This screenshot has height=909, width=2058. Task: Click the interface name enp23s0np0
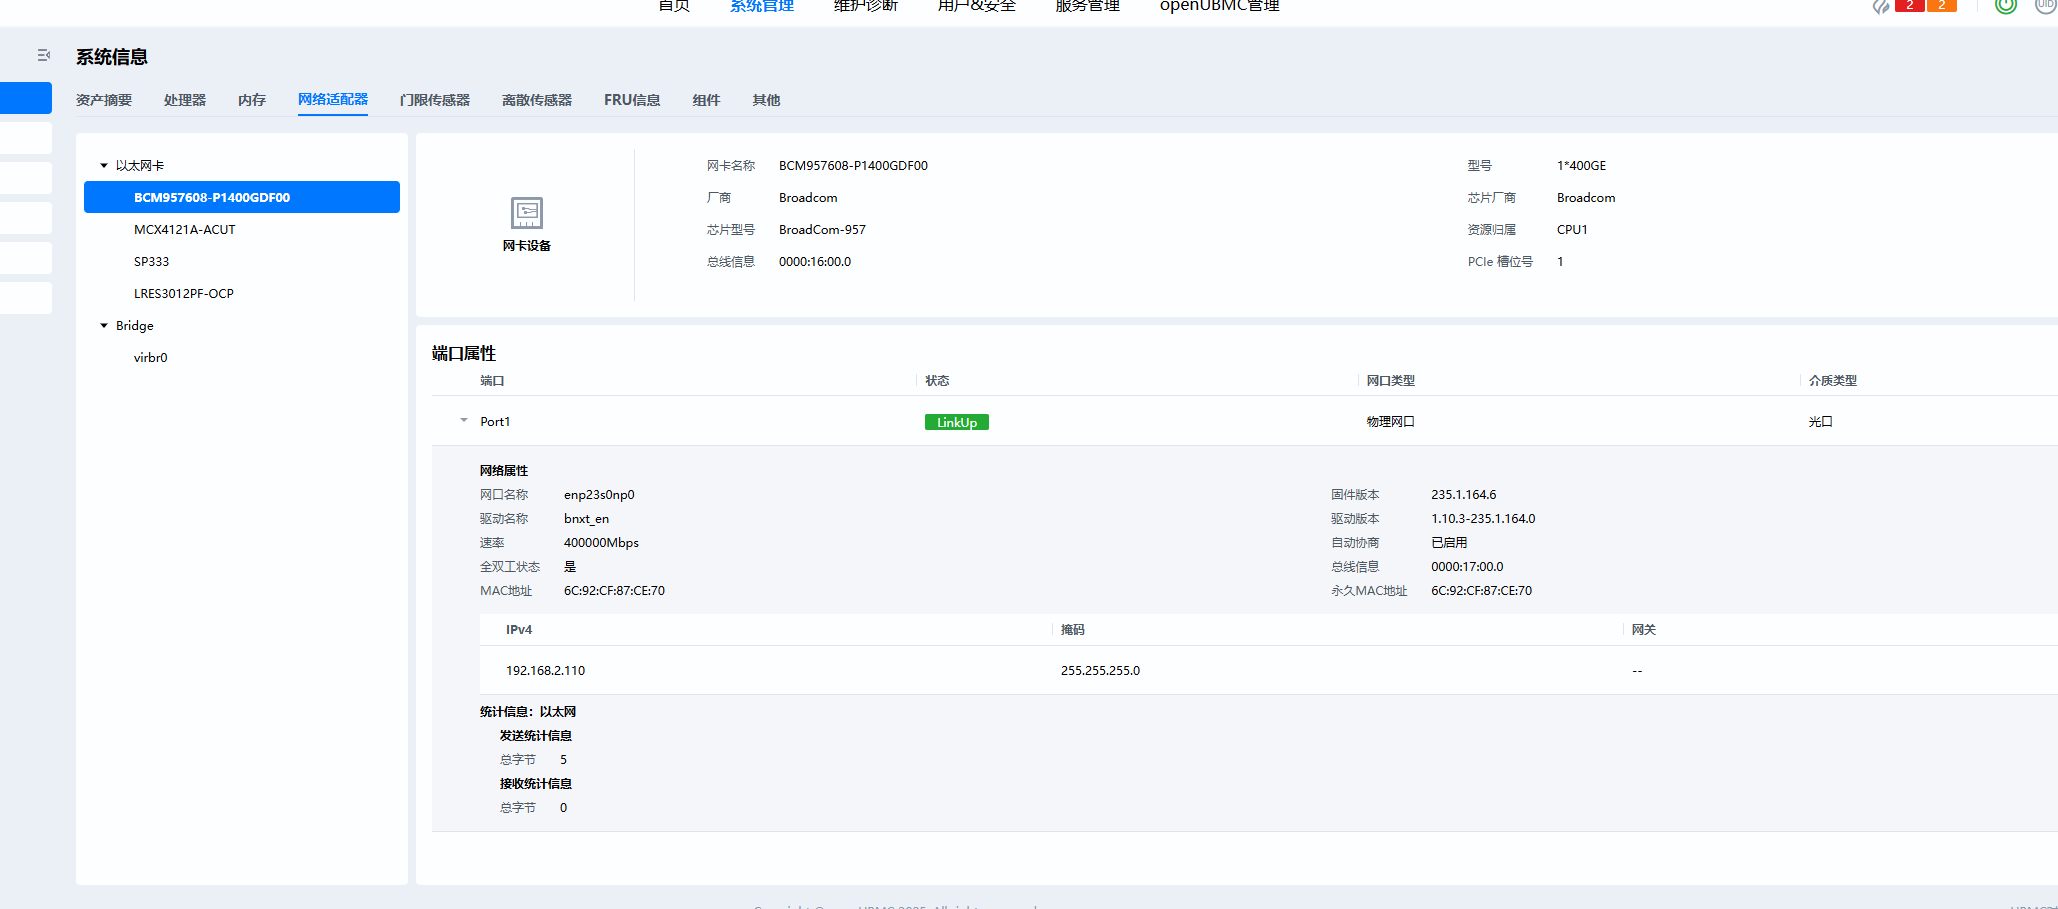click(x=599, y=495)
